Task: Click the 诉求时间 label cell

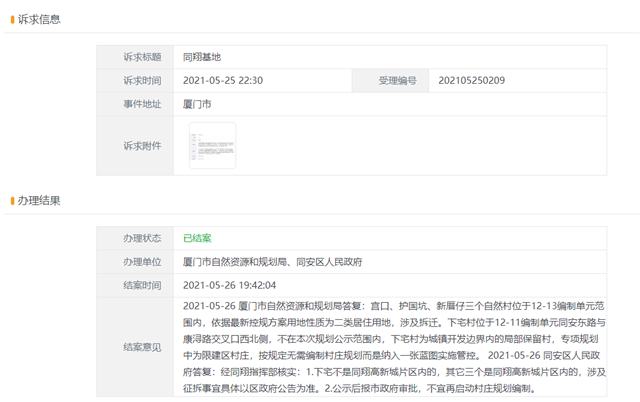Action: point(135,80)
